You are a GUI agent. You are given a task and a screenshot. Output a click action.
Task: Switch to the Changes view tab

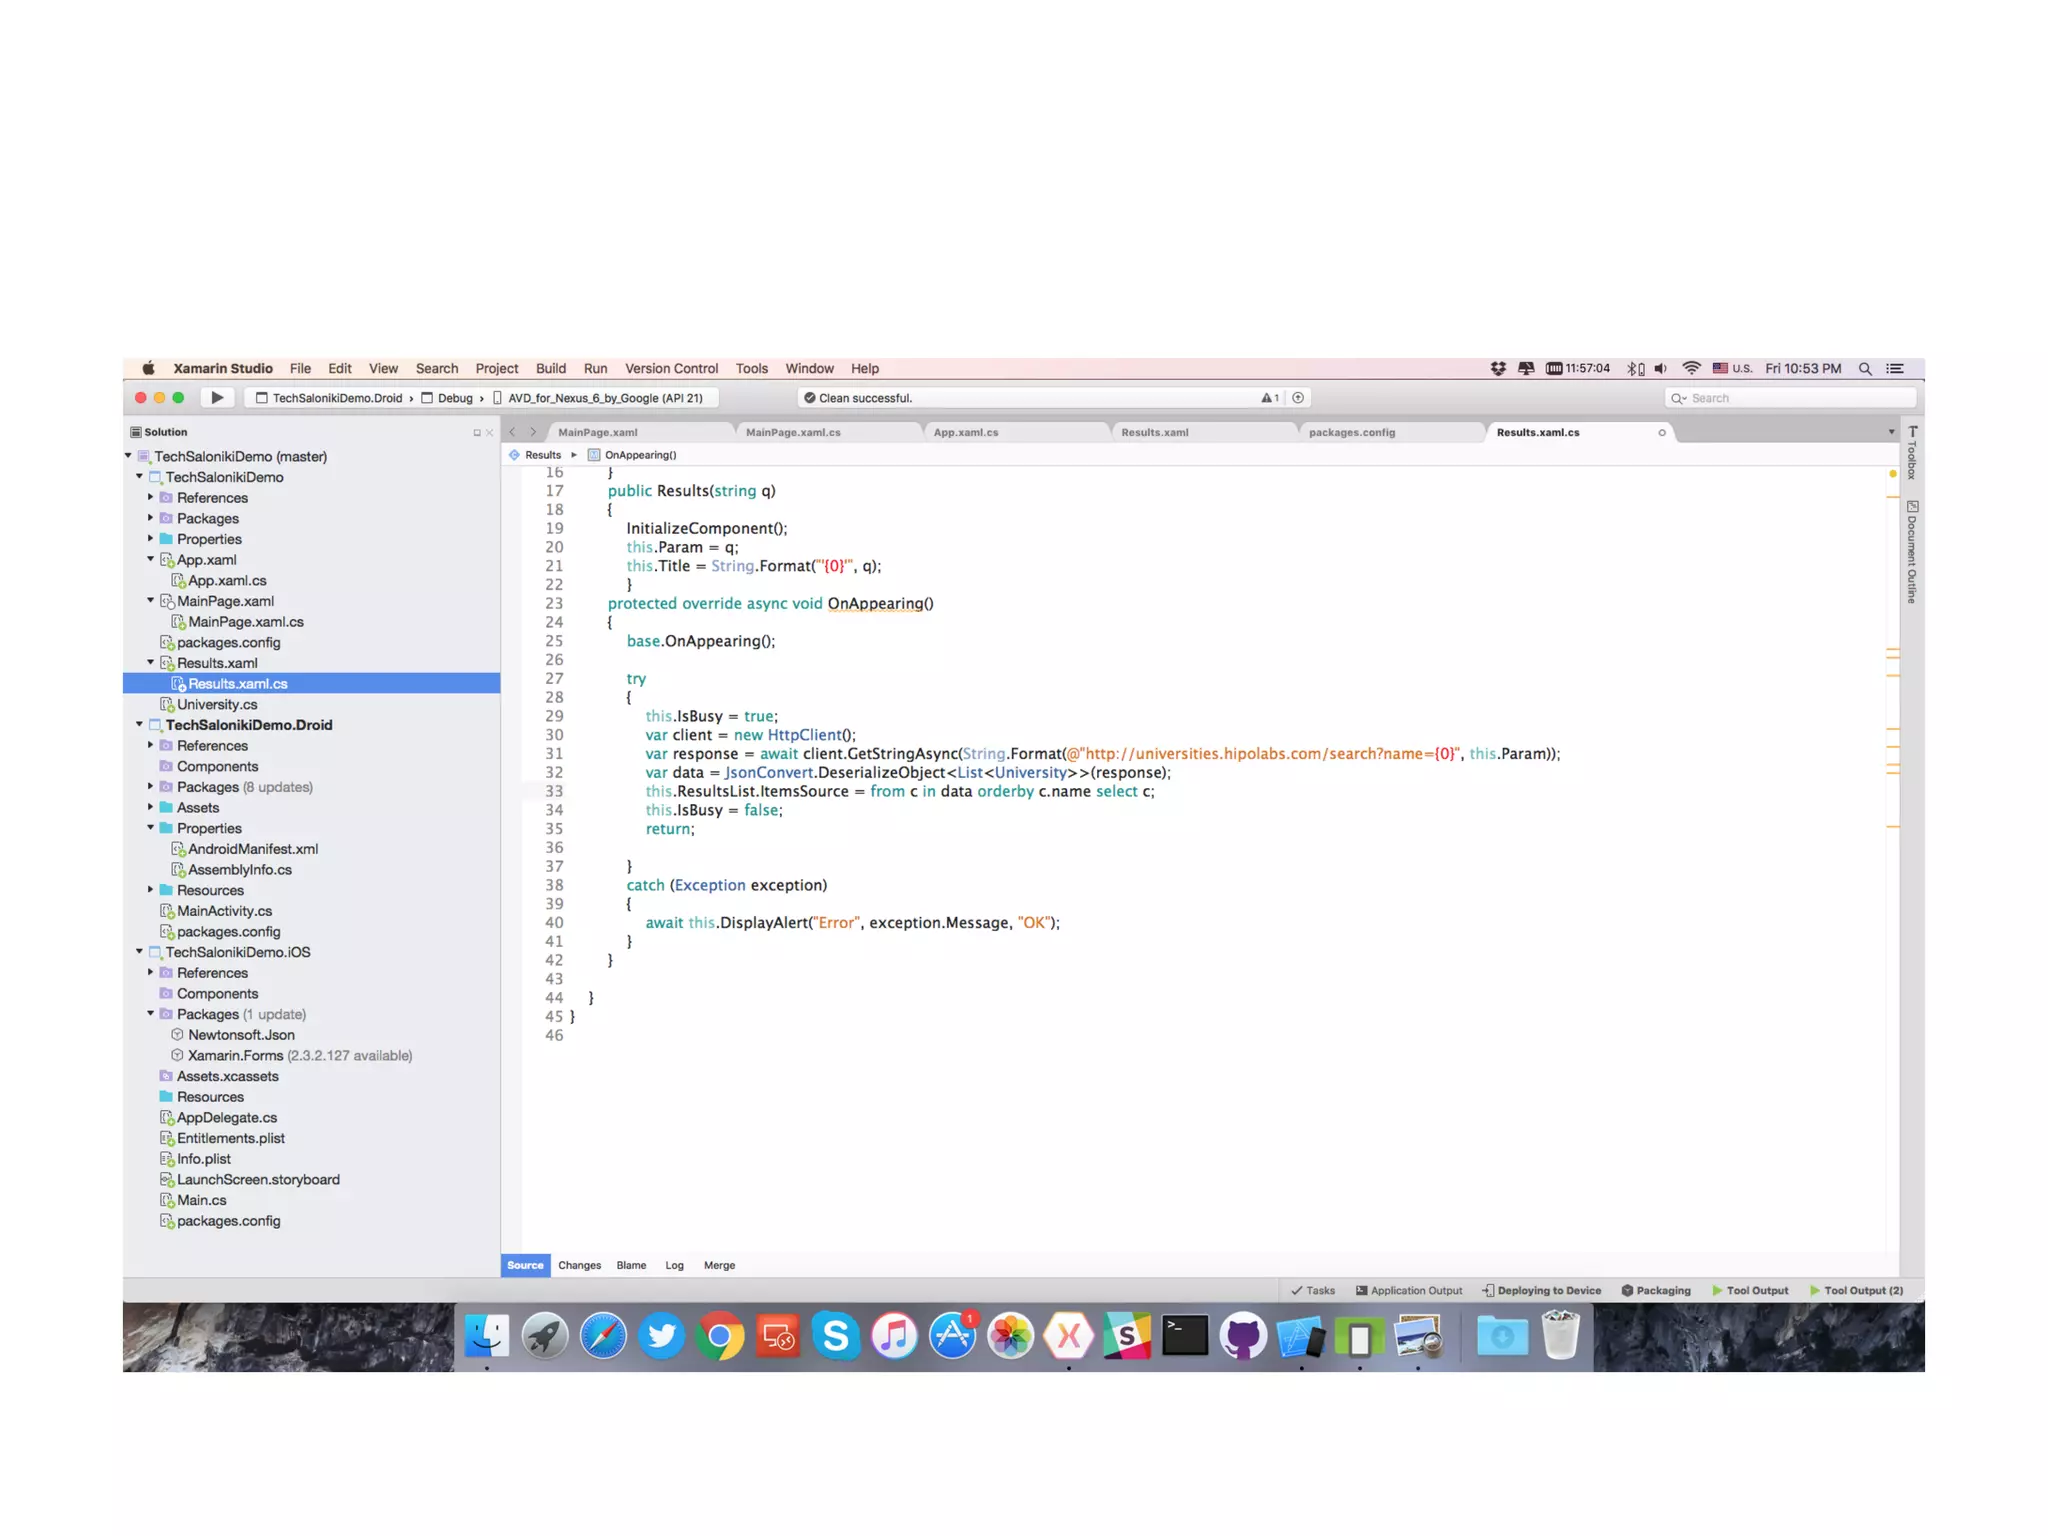coord(579,1265)
